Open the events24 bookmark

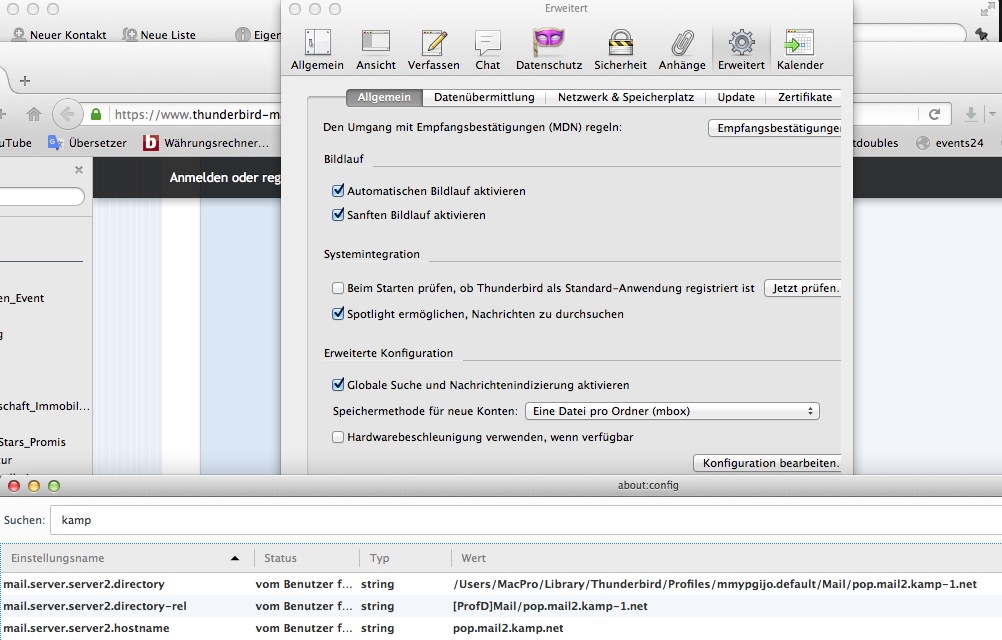click(950, 143)
